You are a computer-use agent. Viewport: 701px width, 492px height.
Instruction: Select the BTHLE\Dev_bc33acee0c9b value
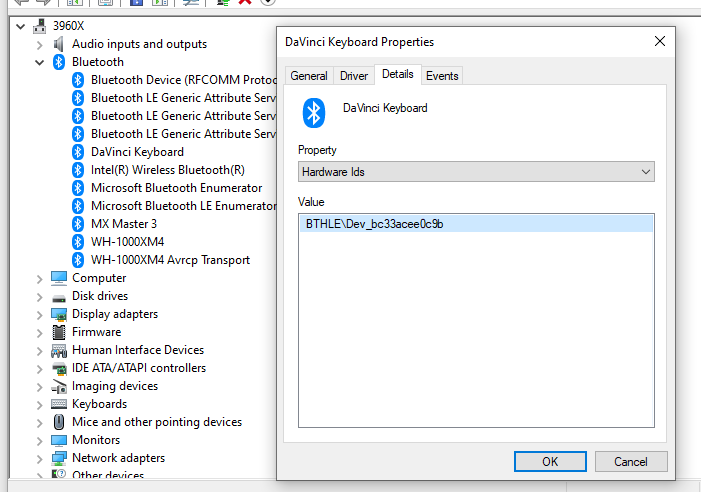476,224
